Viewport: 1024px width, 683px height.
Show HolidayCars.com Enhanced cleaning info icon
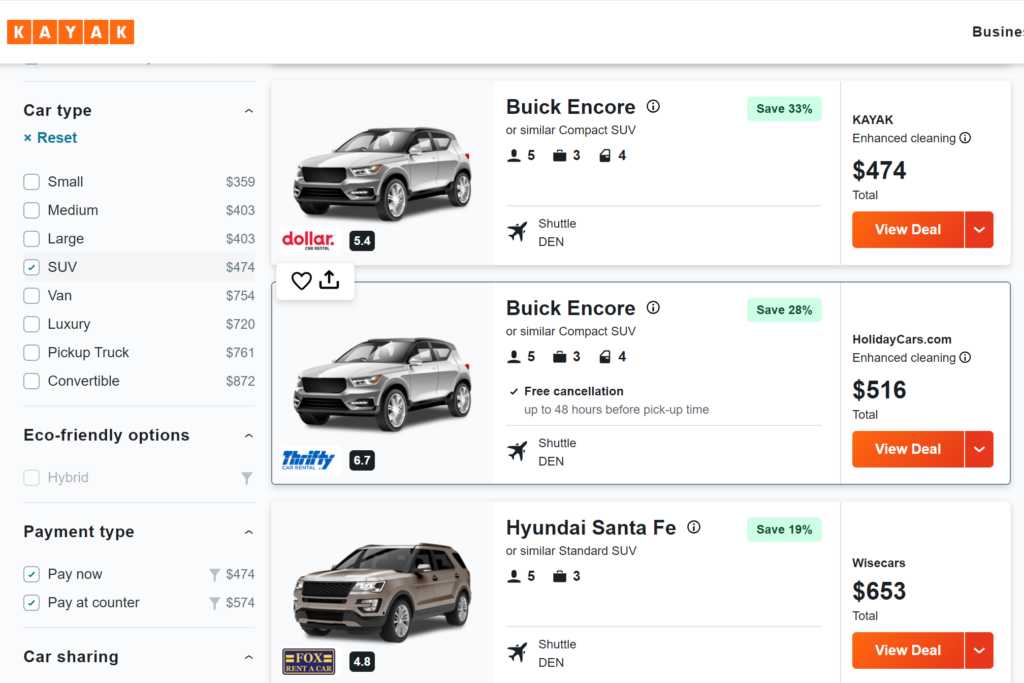click(x=965, y=357)
